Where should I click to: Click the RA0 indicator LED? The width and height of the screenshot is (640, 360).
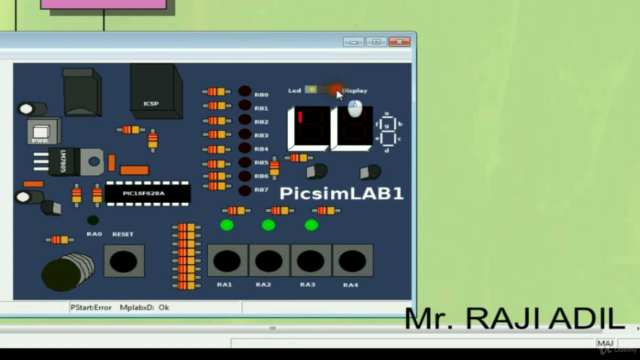pyautogui.click(x=93, y=220)
